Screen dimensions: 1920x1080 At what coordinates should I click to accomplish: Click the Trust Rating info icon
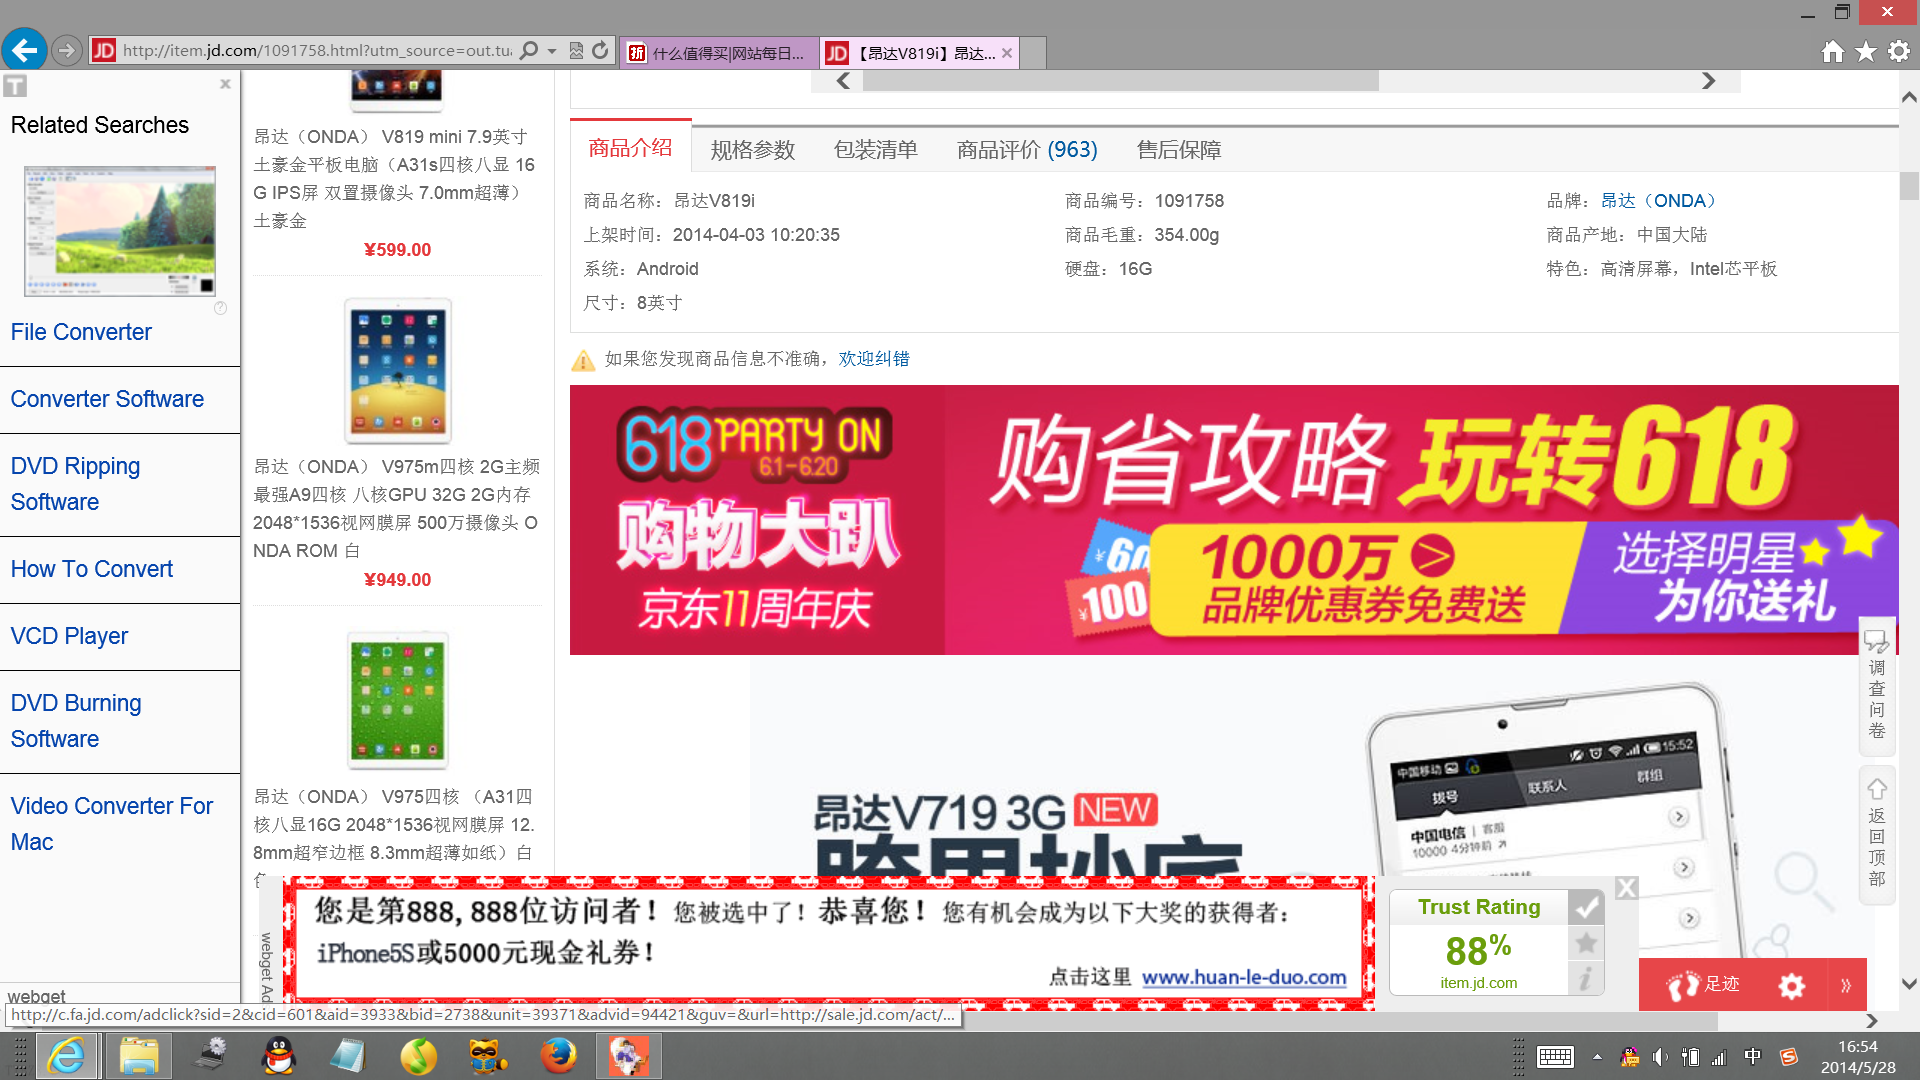coord(1586,978)
